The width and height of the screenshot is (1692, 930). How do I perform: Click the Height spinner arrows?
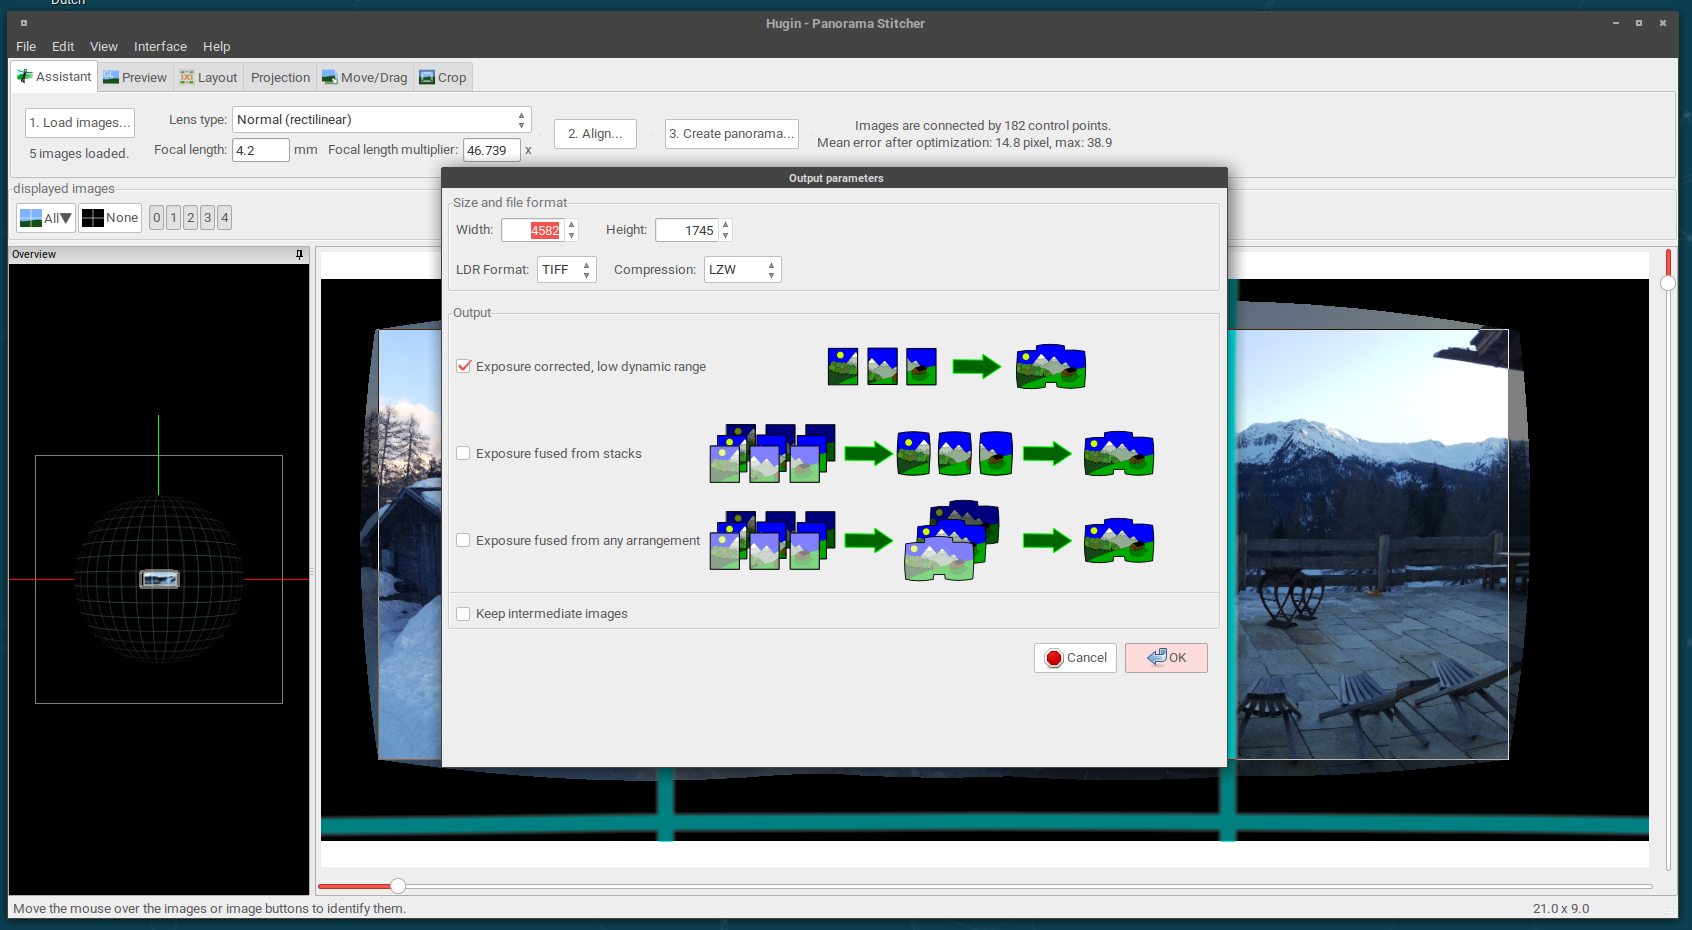[x=726, y=230]
